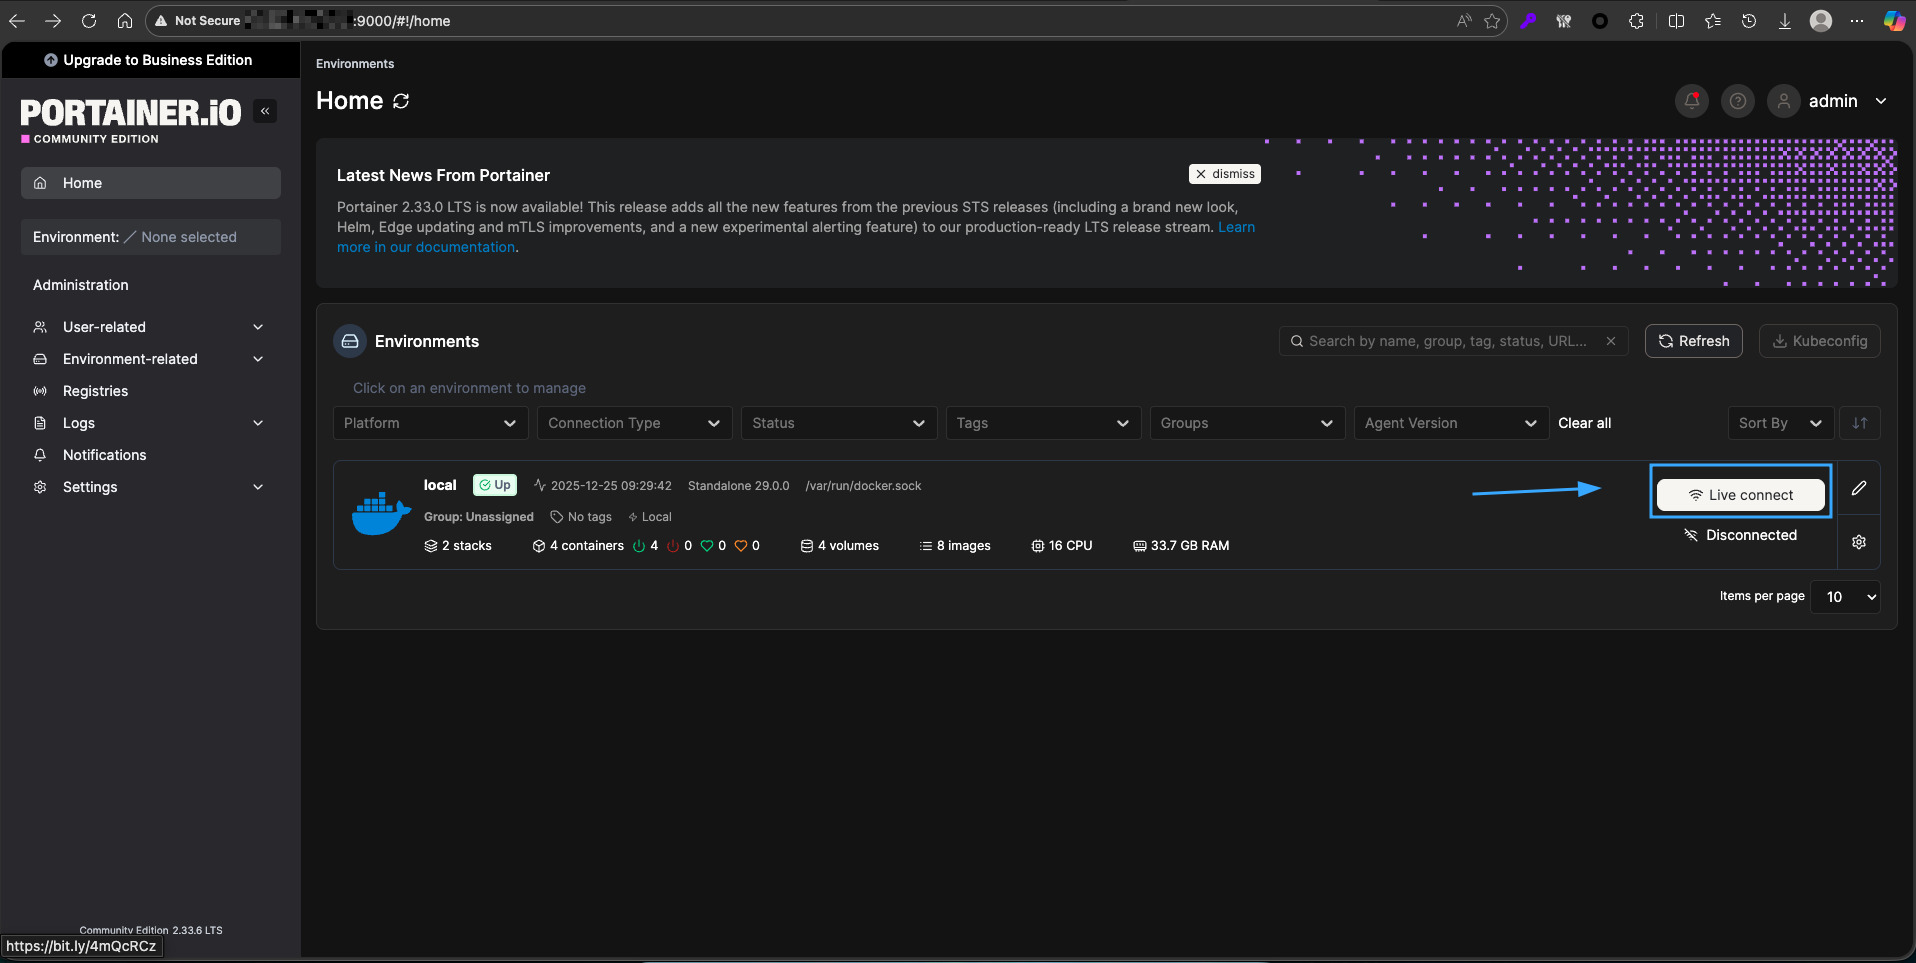Expand the Platform filter dropdown
This screenshot has width=1916, height=963.
[x=429, y=423]
